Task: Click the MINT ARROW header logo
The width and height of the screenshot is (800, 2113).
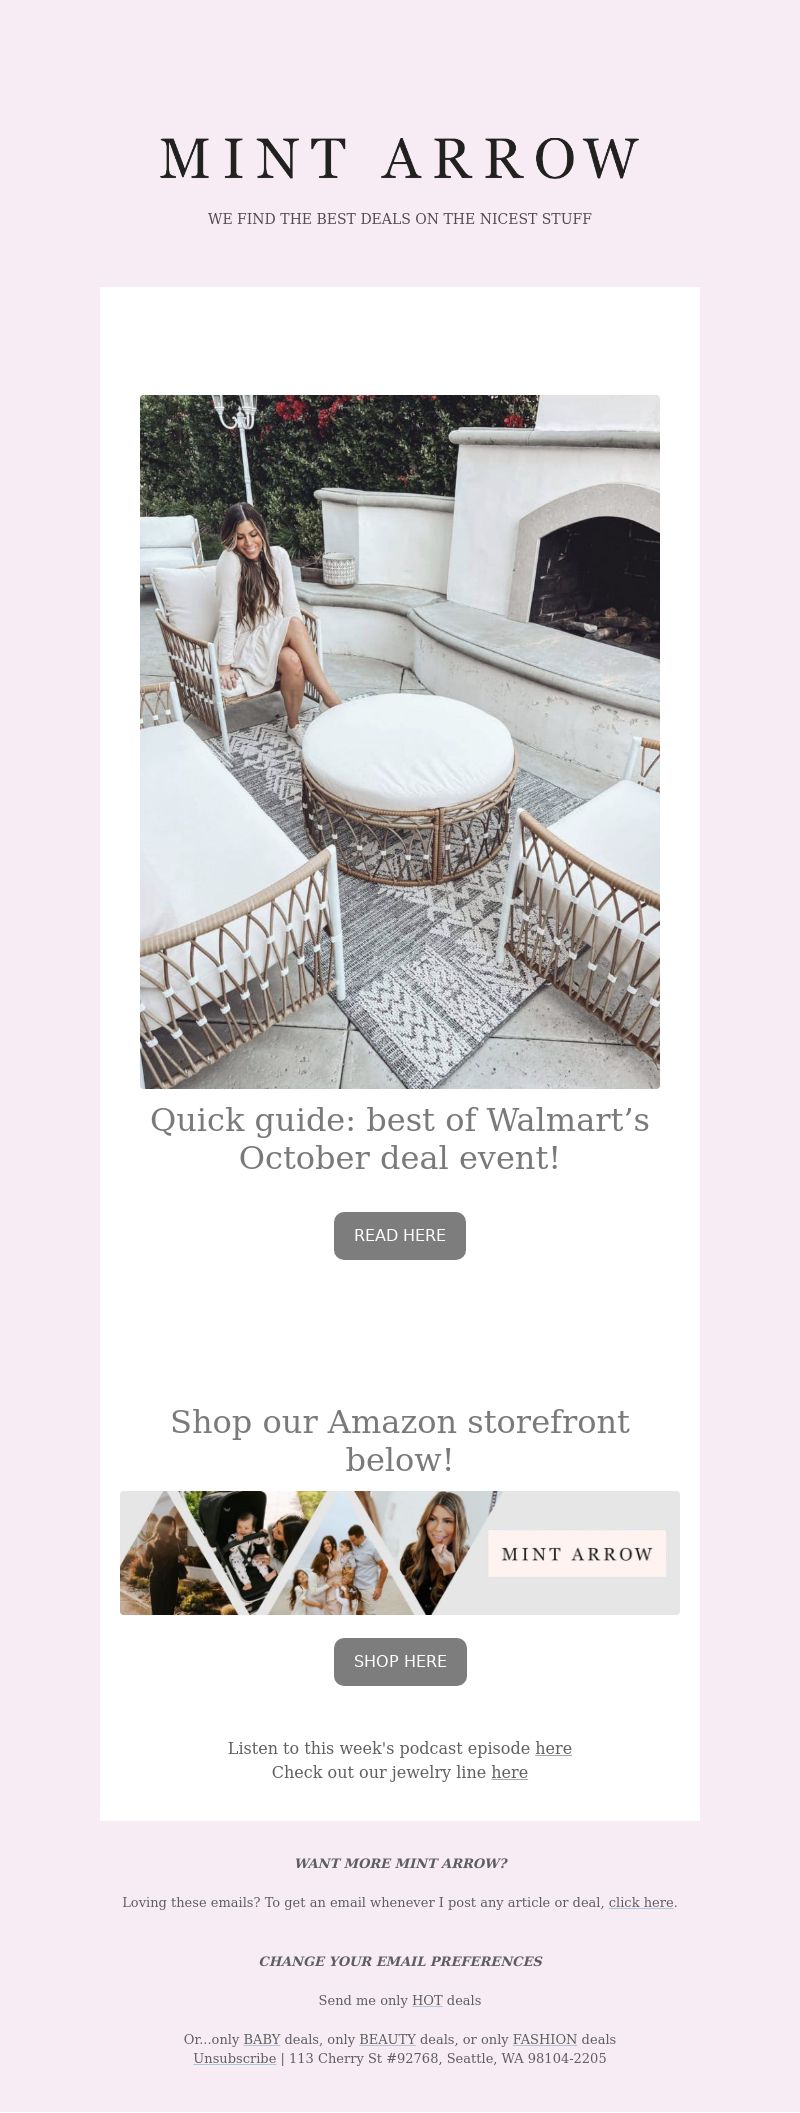Action: (400, 159)
